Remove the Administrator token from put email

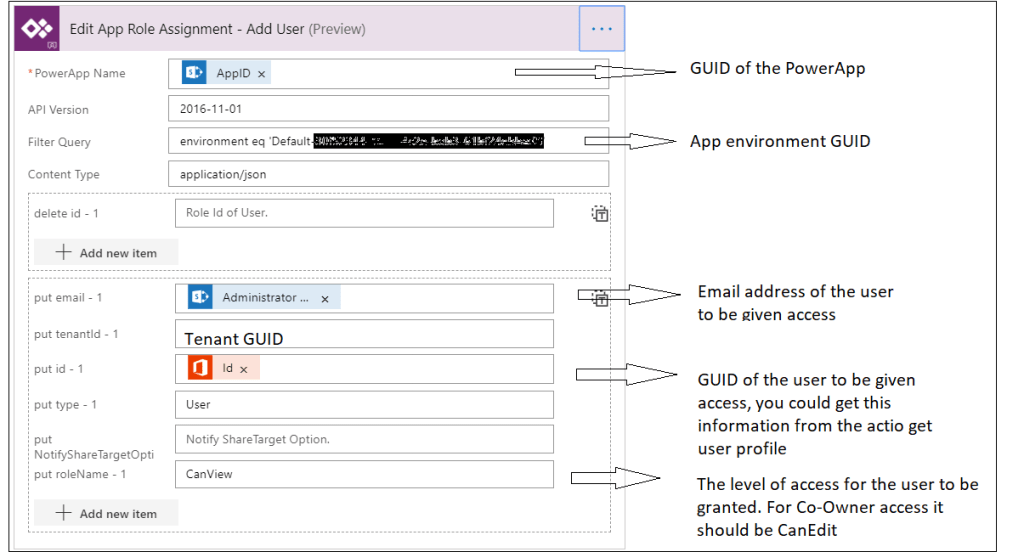[325, 299]
